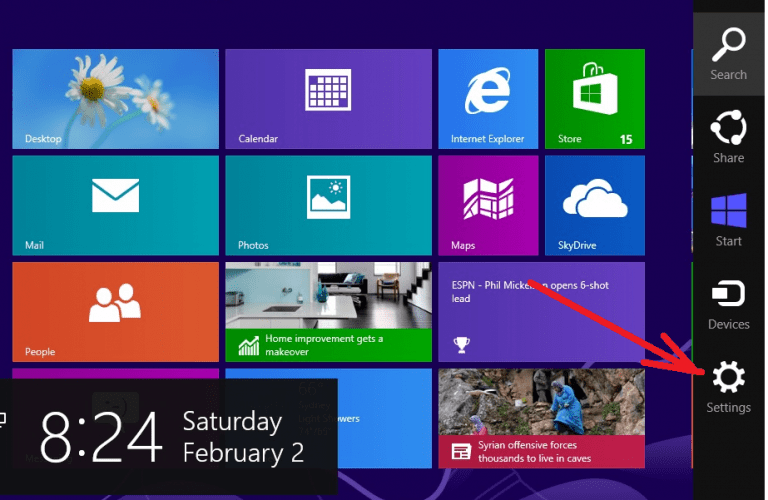Open the People tile
Screen dimensions: 768x500
(116, 312)
